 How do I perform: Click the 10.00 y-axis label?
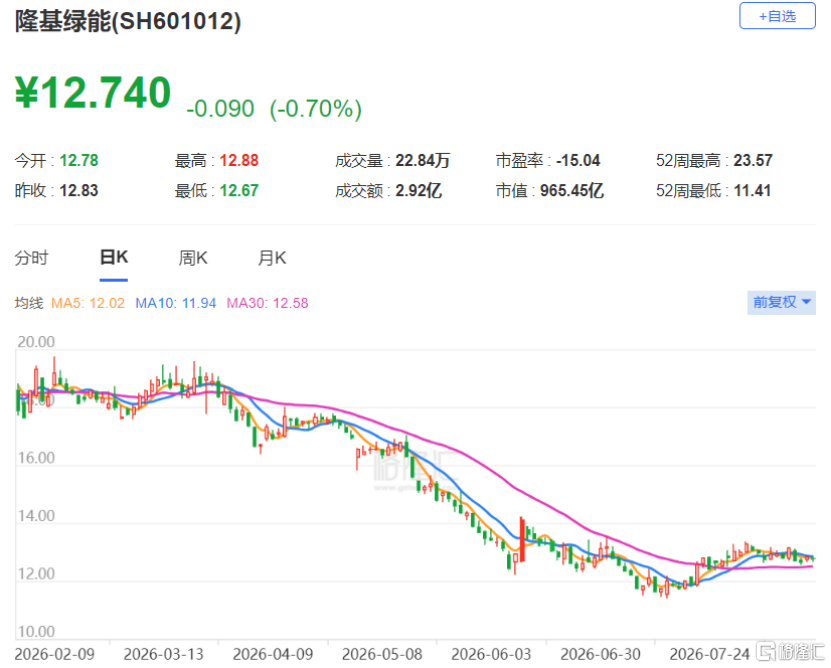(x=36, y=632)
